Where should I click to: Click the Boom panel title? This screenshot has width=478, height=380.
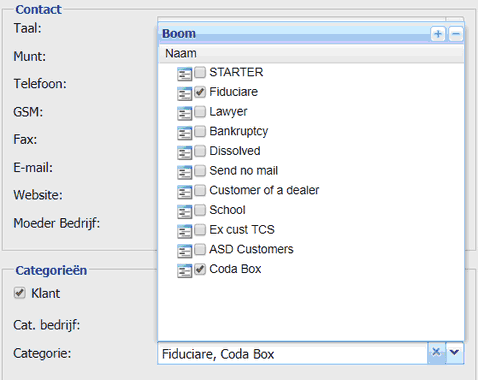(x=179, y=34)
